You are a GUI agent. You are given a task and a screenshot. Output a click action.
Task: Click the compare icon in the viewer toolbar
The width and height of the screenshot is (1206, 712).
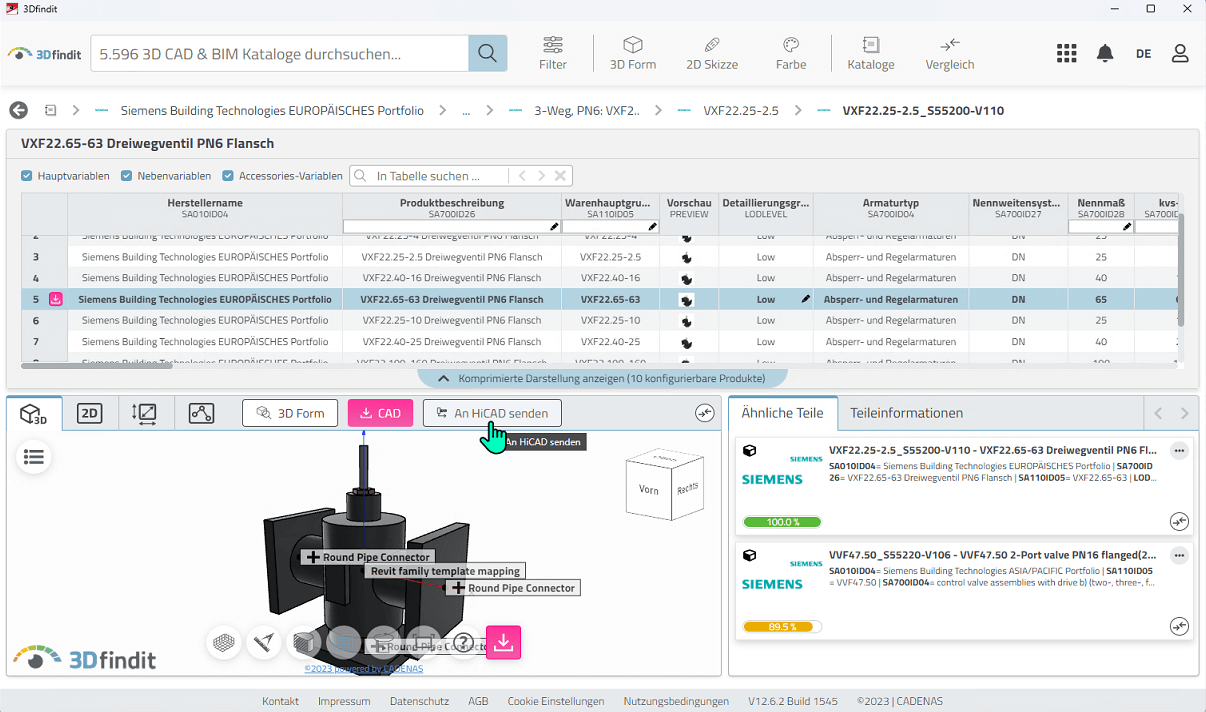pyautogui.click(x=705, y=413)
